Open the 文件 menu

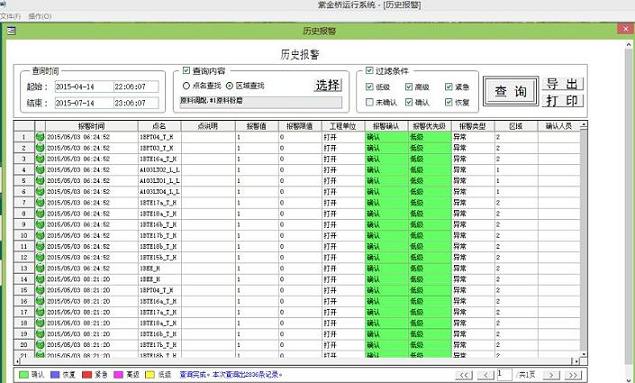coord(10,16)
